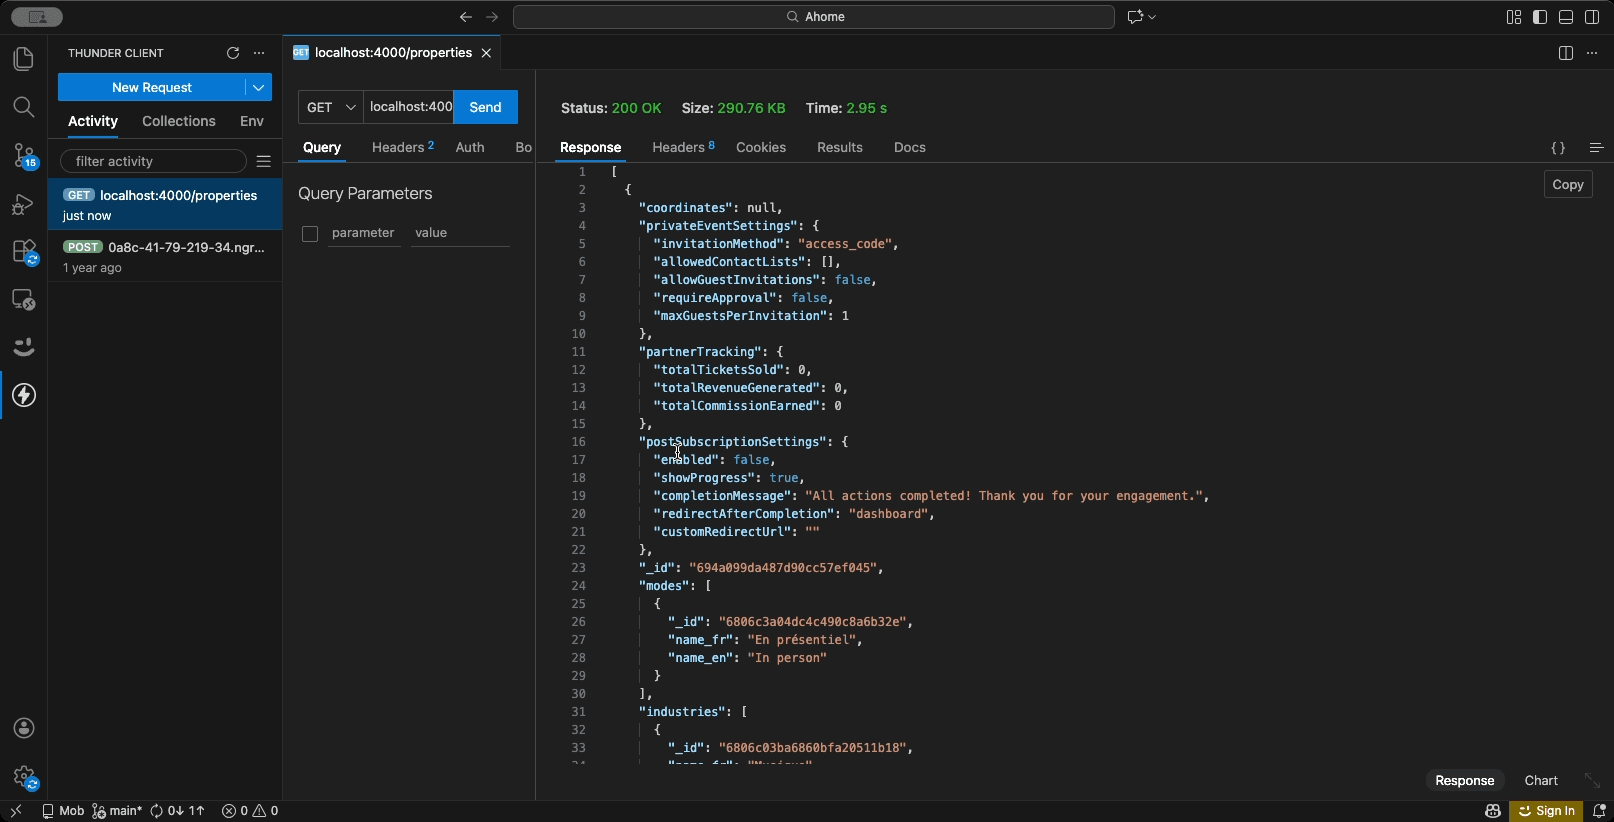The image size is (1614, 822).
Task: Click the Chart view button
Action: [x=1541, y=780]
